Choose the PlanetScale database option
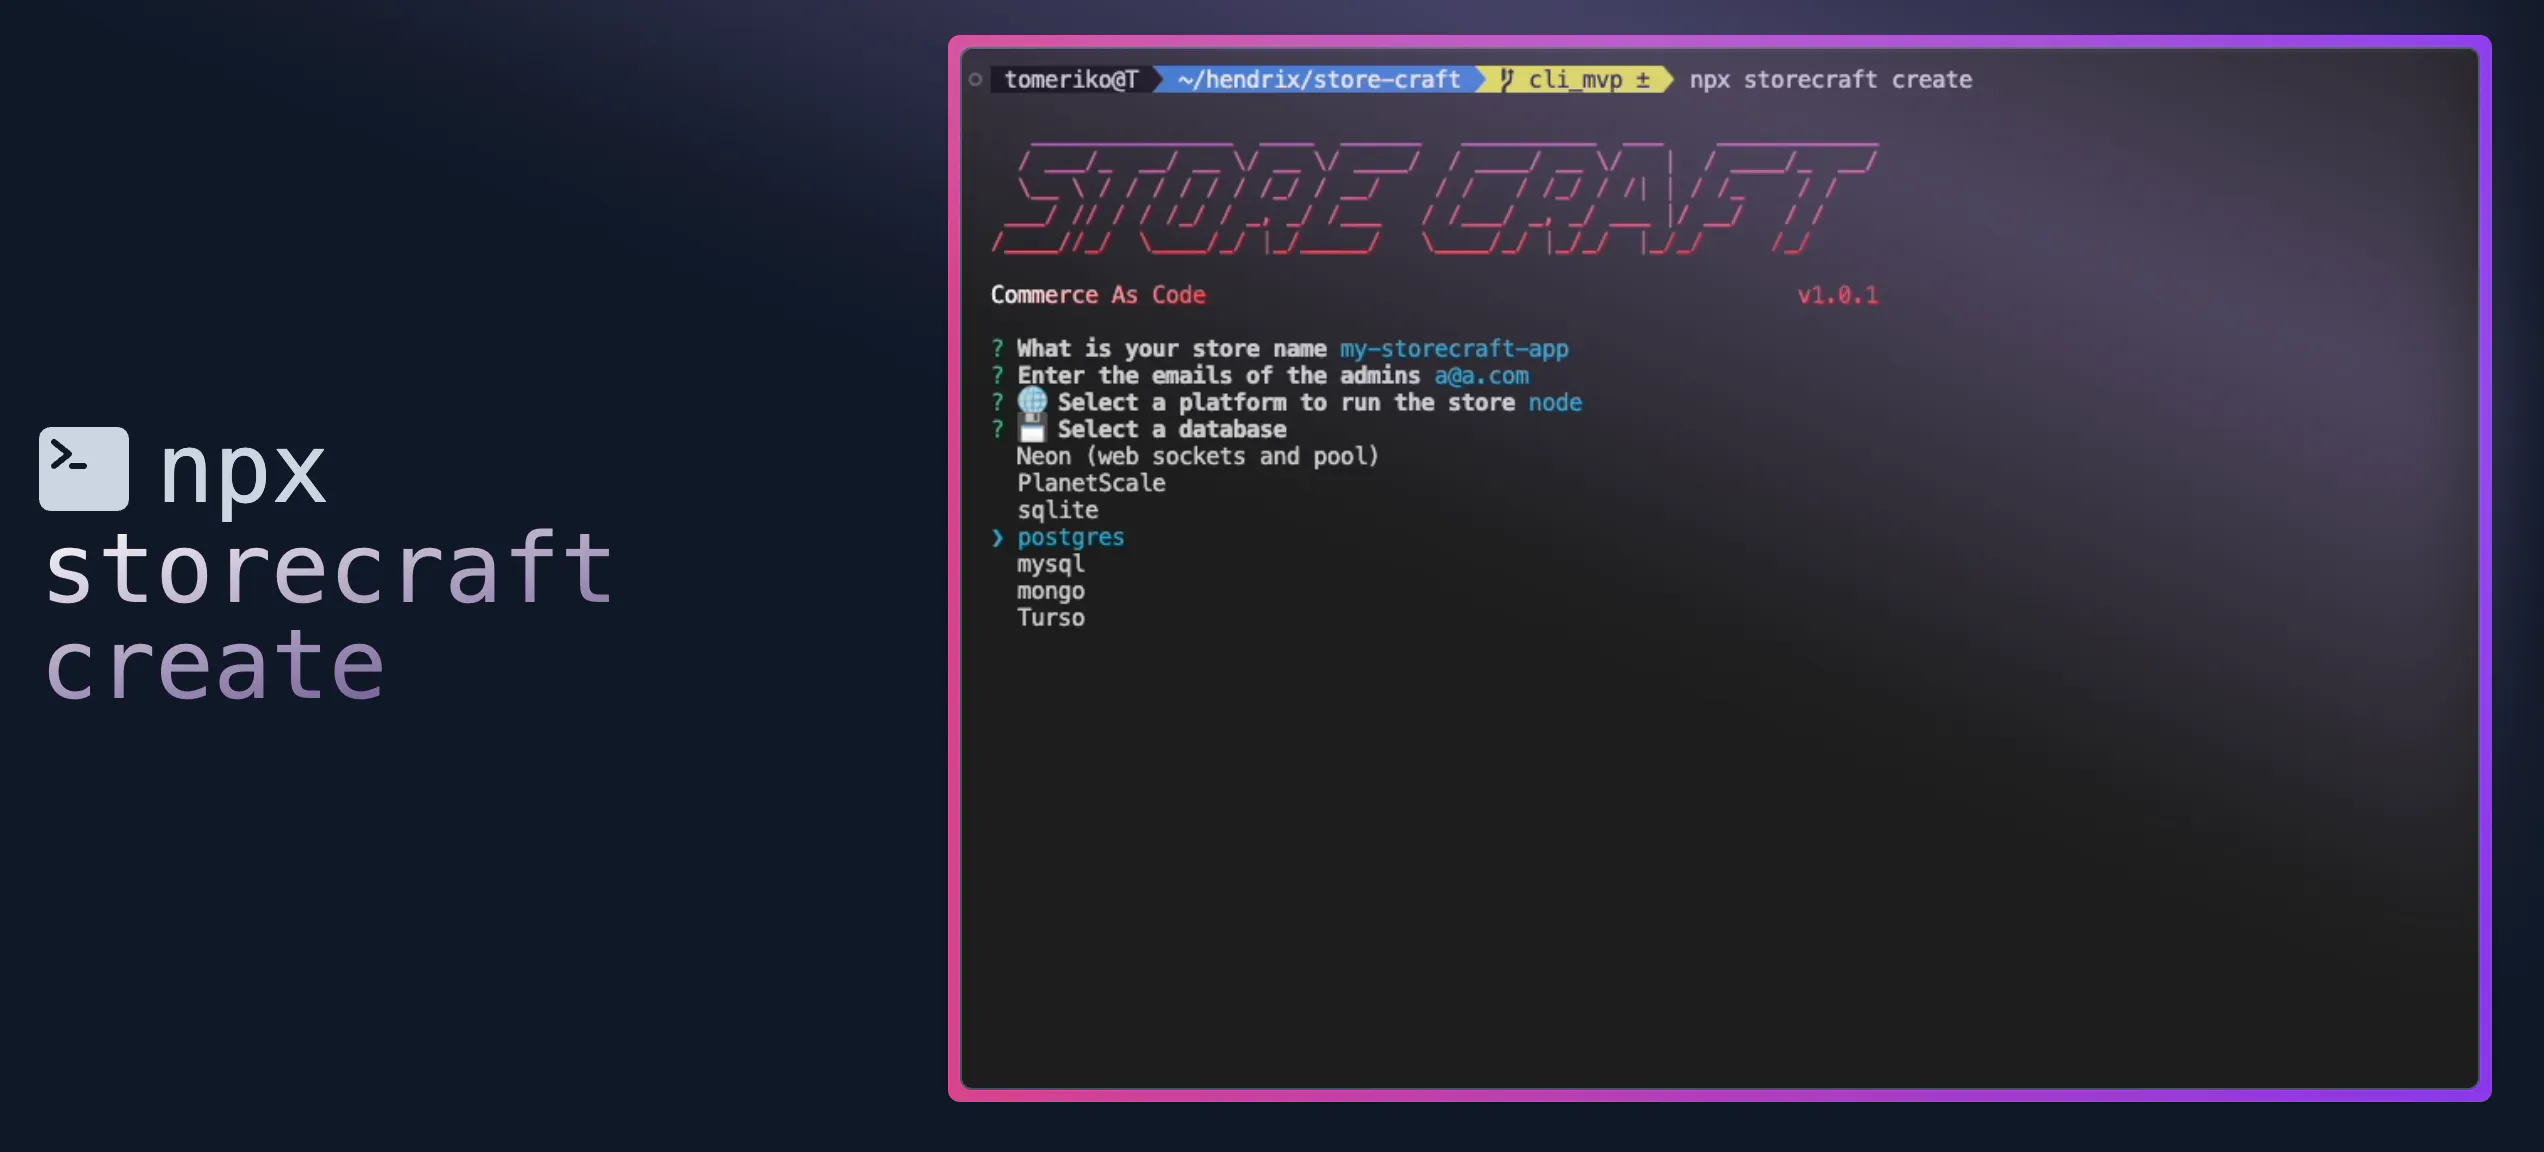This screenshot has height=1152, width=2544. (x=1091, y=483)
